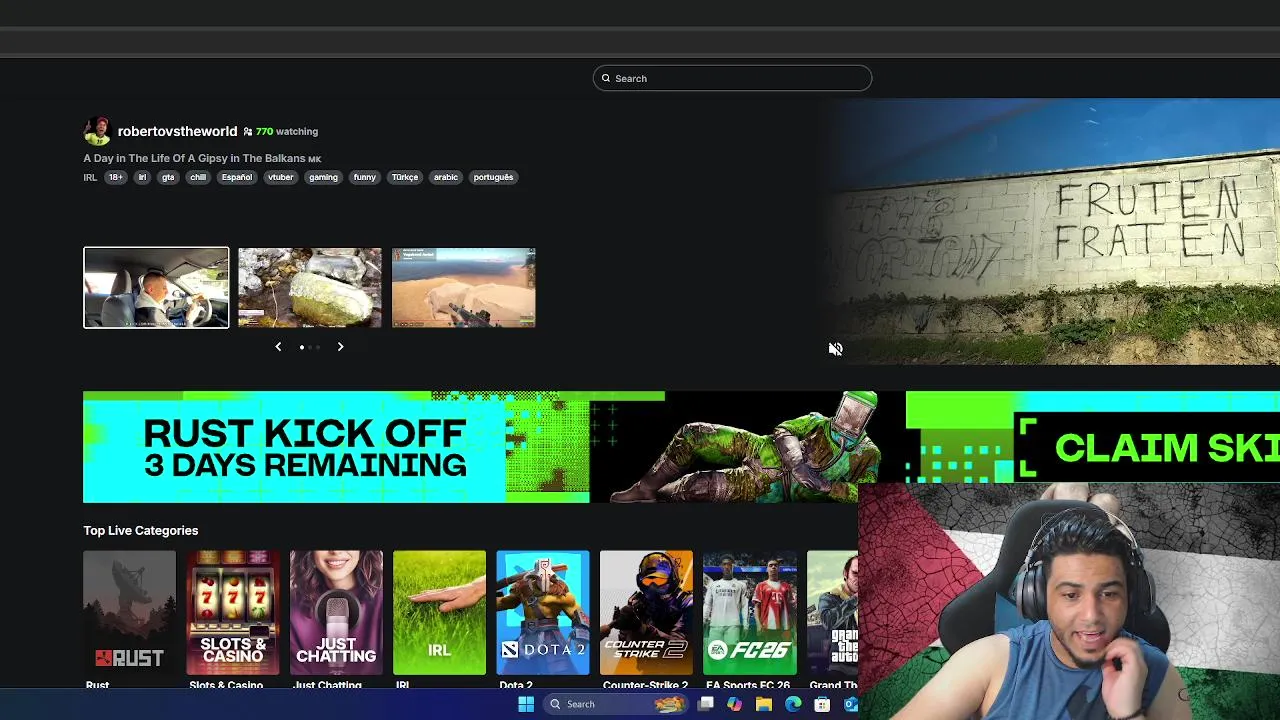Viewport: 1280px width, 720px height.
Task: Click the chill tag chip
Action: 198,177
